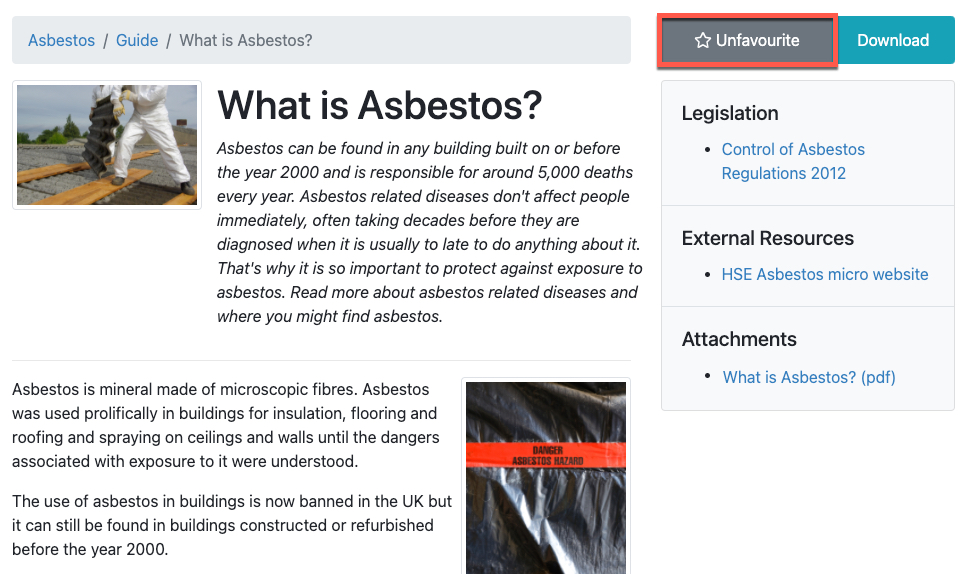Open Control of Asbestos Regulations 2012 link
The width and height of the screenshot is (969, 574).
click(x=793, y=161)
